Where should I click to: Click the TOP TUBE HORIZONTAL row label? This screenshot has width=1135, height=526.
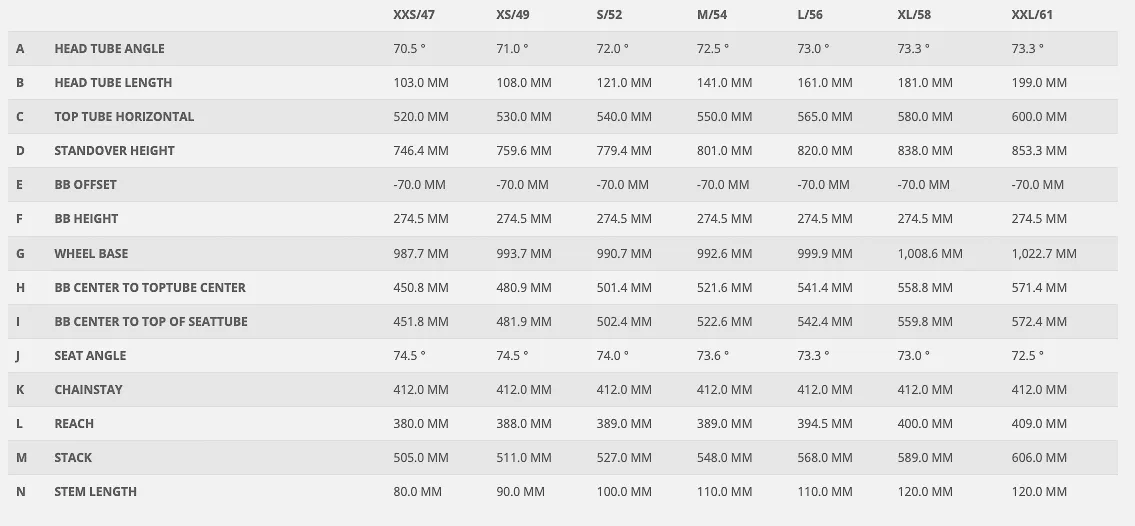click(124, 117)
